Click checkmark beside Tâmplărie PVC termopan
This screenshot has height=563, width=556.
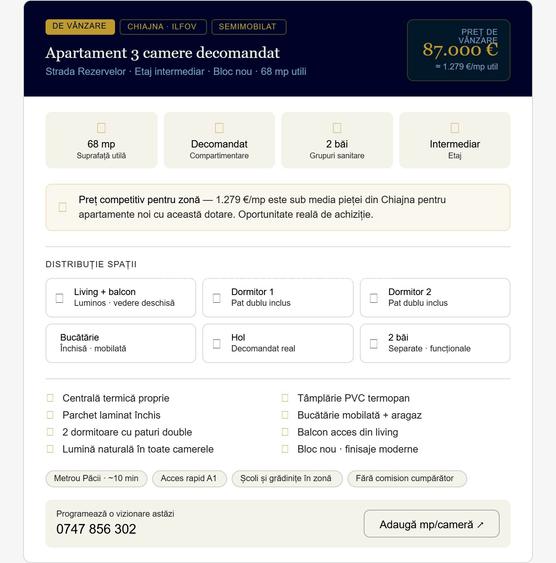pyautogui.click(x=285, y=398)
